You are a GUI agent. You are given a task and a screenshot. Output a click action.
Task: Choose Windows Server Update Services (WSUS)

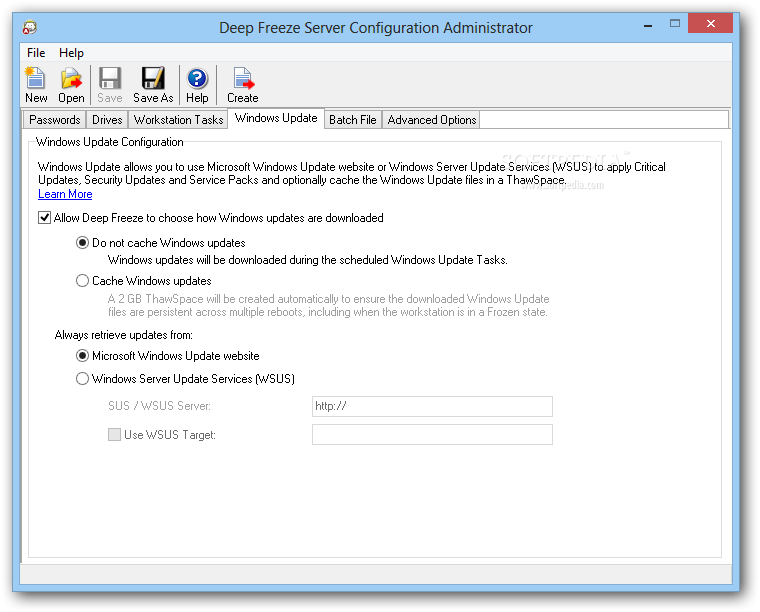[82, 378]
